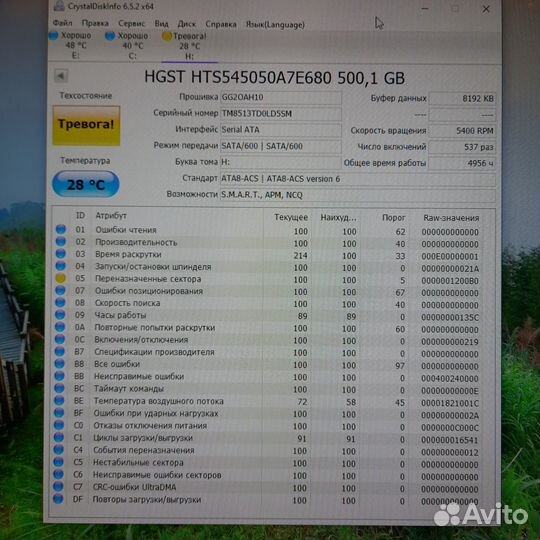Image resolution: width=540 pixels, height=540 pixels.
Task: Click the 8192 KB buffer size field
Action: tap(462, 98)
